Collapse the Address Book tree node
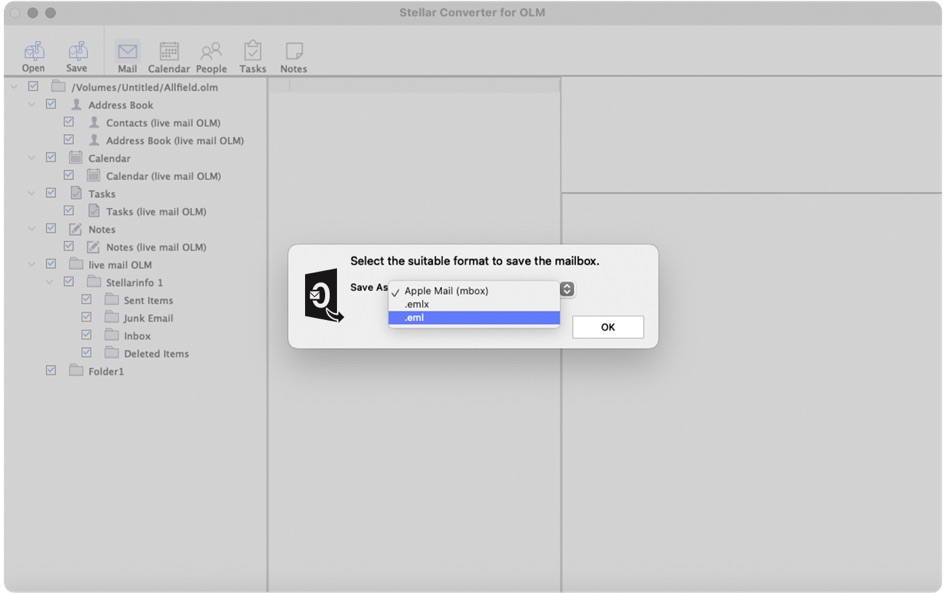This screenshot has width=950, height=594. click(32, 104)
